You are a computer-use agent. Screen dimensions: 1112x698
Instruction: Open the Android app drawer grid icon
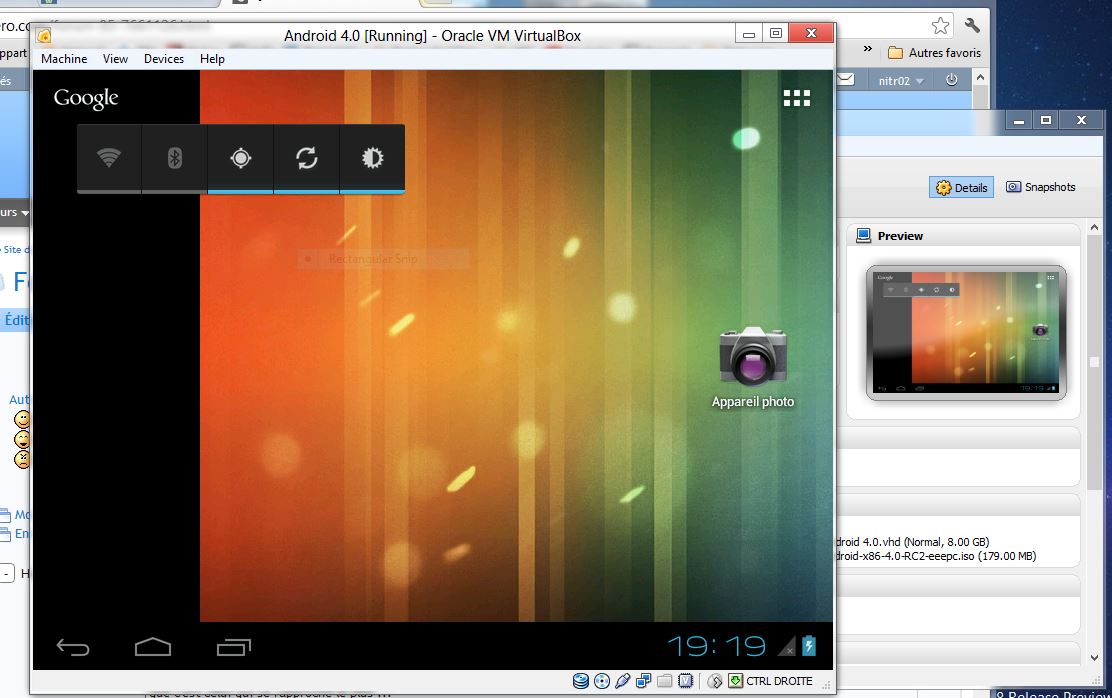point(797,97)
